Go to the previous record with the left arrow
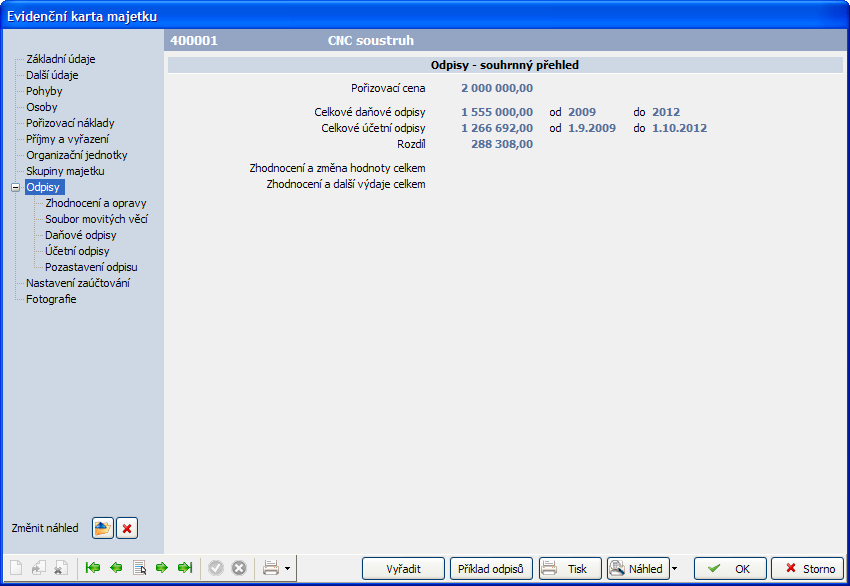Viewport: 850px width, 586px height. (116, 568)
